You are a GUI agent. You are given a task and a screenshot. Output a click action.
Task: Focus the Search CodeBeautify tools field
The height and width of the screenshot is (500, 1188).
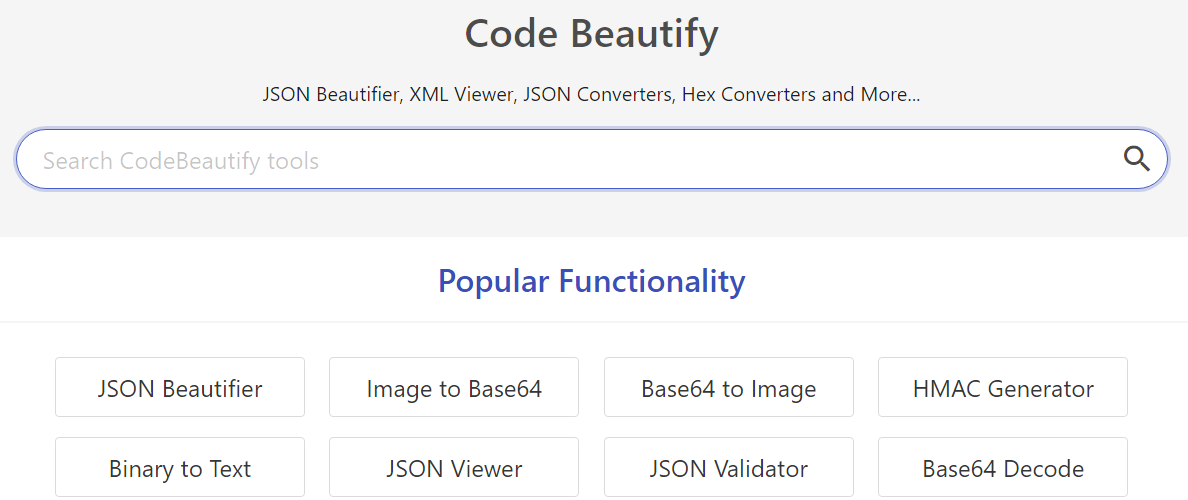click(560, 160)
